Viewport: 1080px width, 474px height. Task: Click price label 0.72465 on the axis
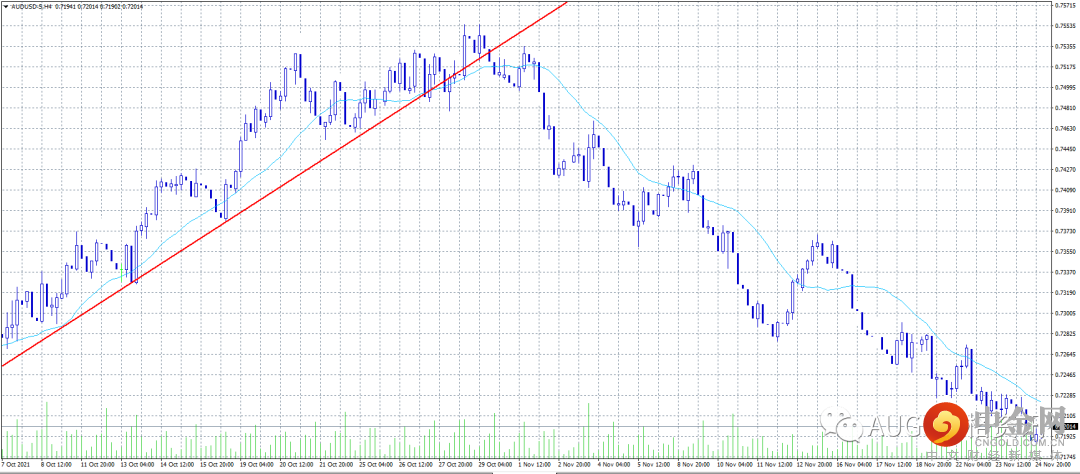1064,375
